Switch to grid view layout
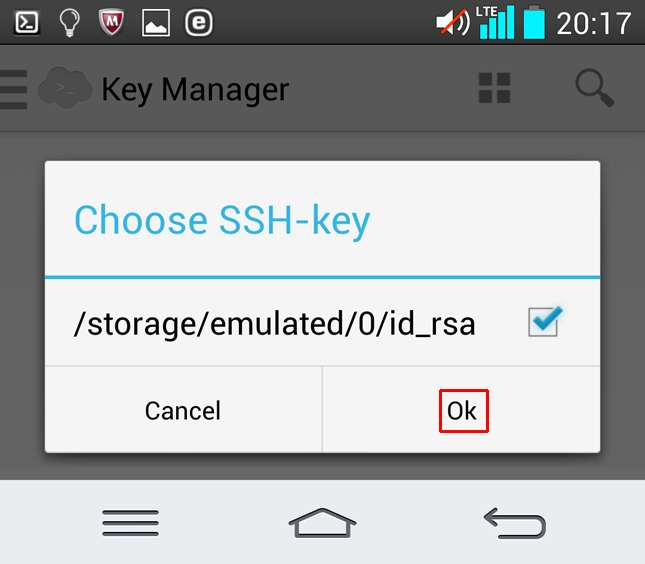 494,88
